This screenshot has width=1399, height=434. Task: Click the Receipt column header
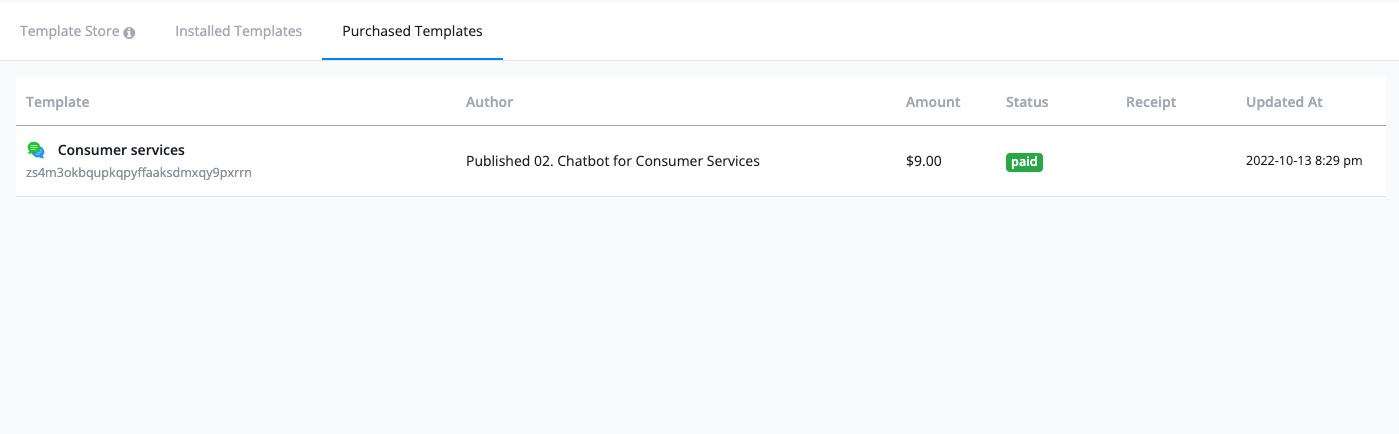coord(1151,102)
